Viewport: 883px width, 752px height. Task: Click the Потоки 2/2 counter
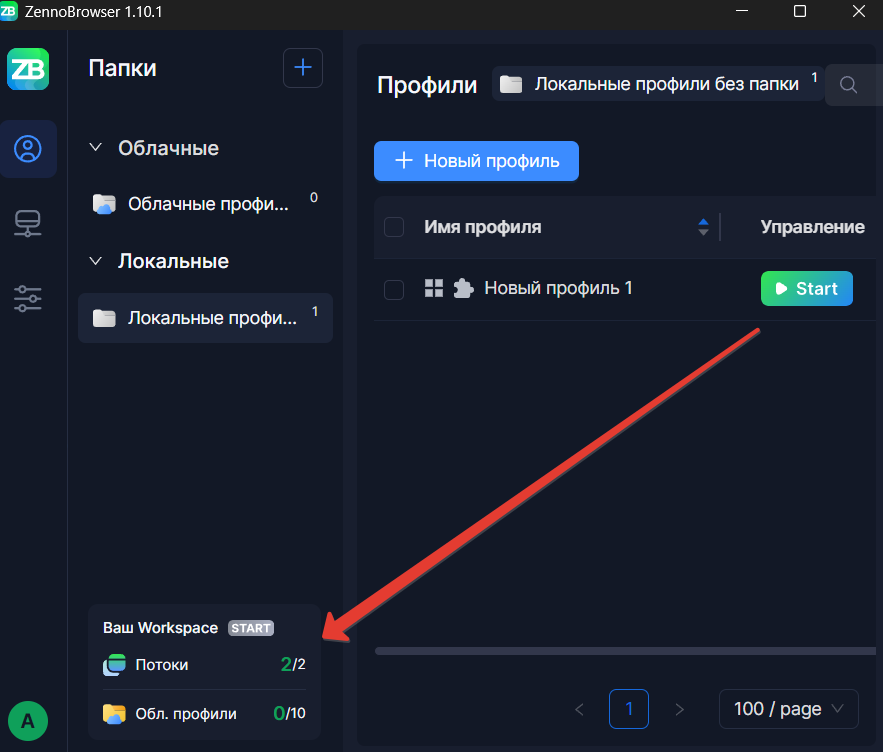tap(293, 664)
